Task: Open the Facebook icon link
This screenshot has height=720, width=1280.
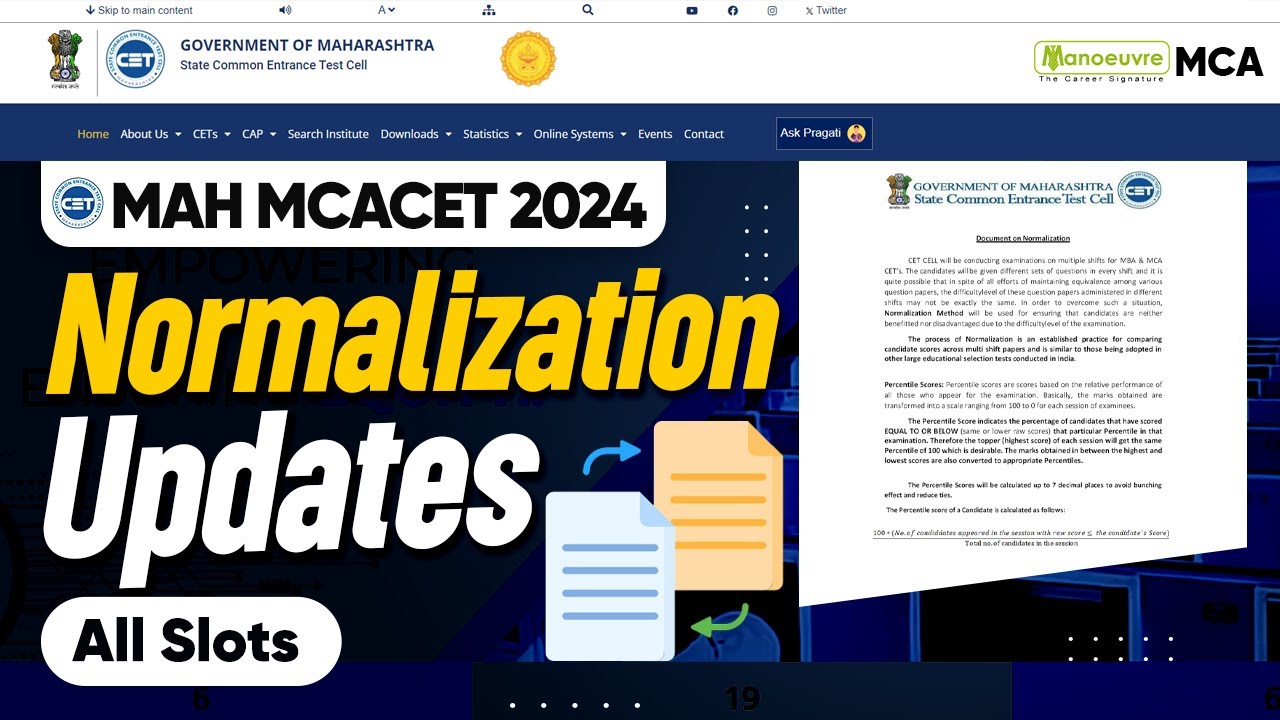Action: coord(733,10)
